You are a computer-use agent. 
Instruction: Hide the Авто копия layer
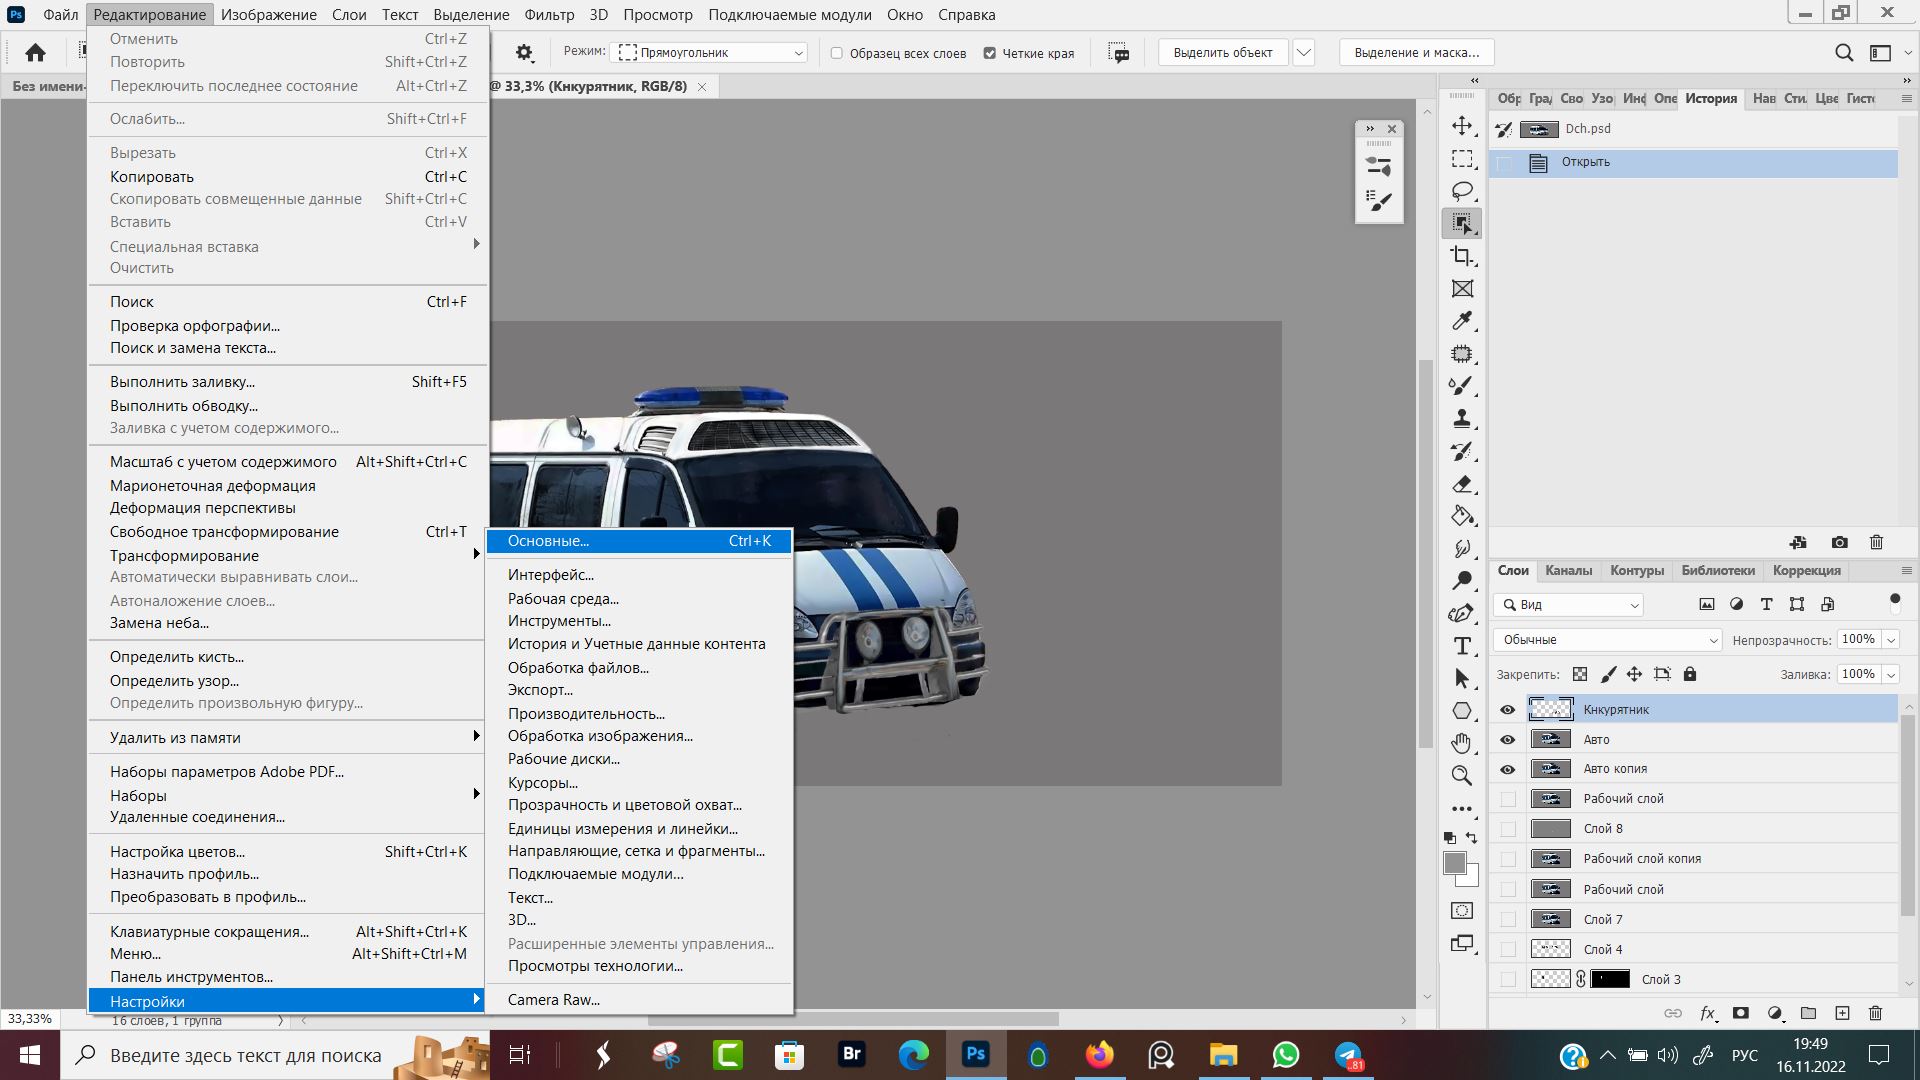tap(1507, 770)
